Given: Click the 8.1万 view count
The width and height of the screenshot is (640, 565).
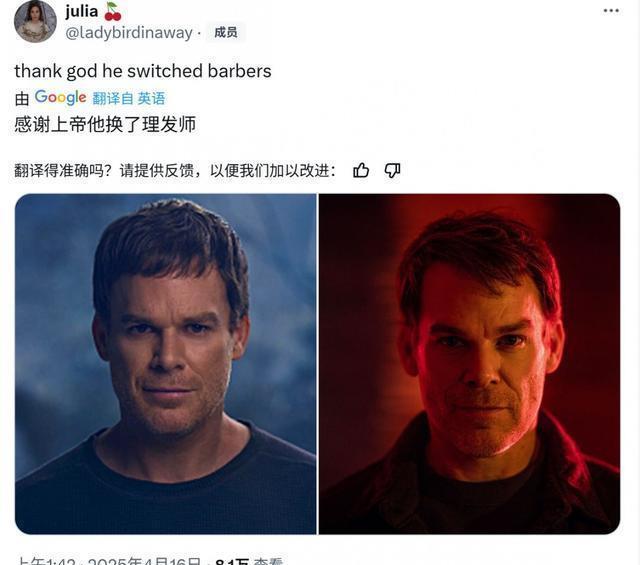Looking at the screenshot, I should [232, 561].
